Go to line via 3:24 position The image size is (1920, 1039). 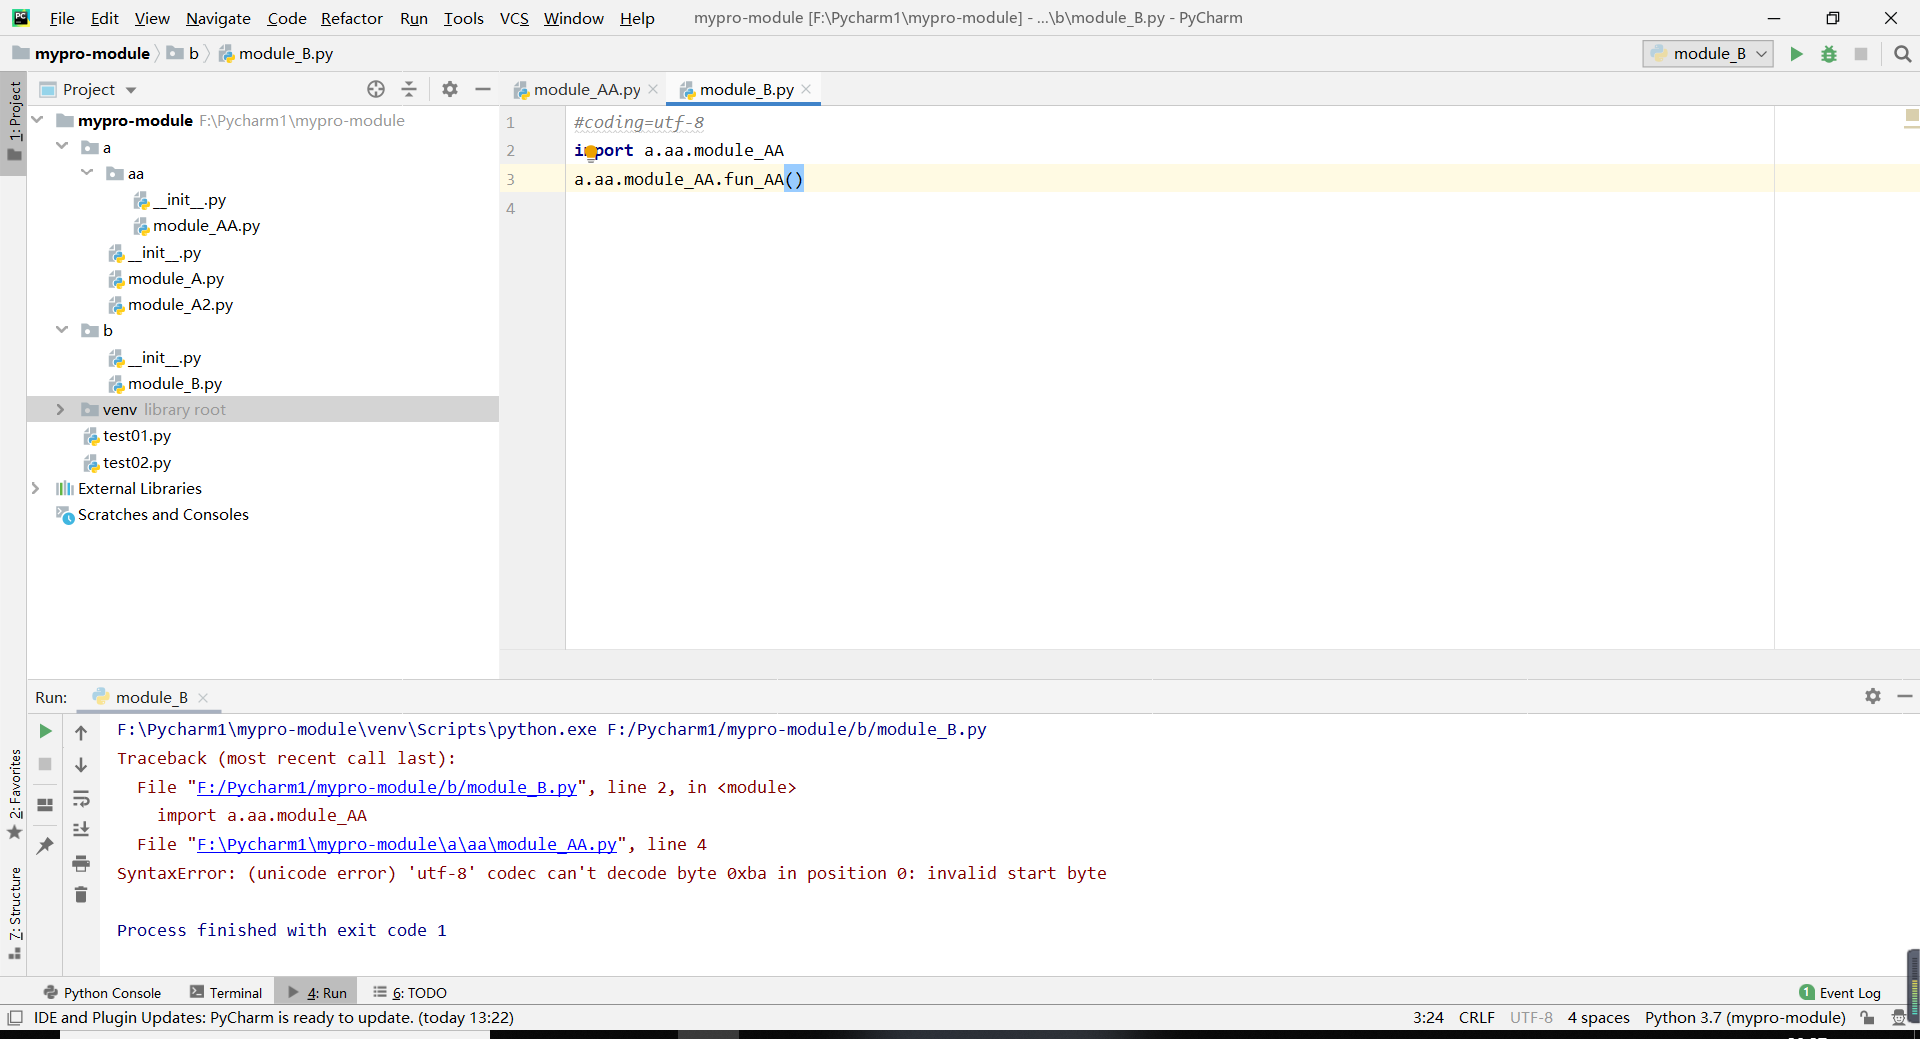click(1428, 1018)
